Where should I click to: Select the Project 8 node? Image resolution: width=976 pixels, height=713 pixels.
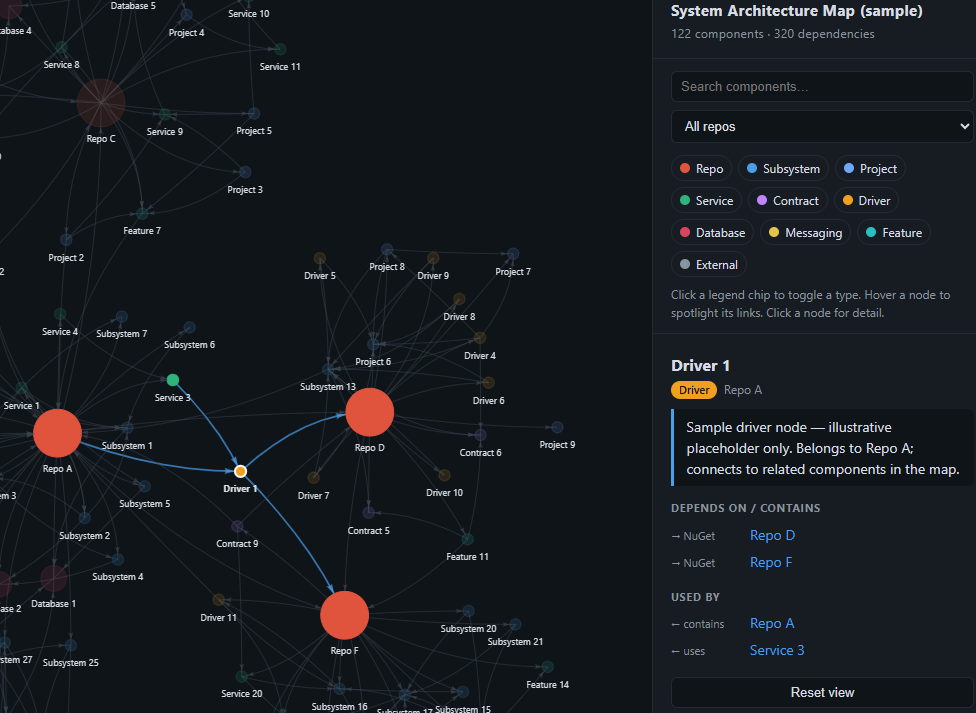(387, 250)
